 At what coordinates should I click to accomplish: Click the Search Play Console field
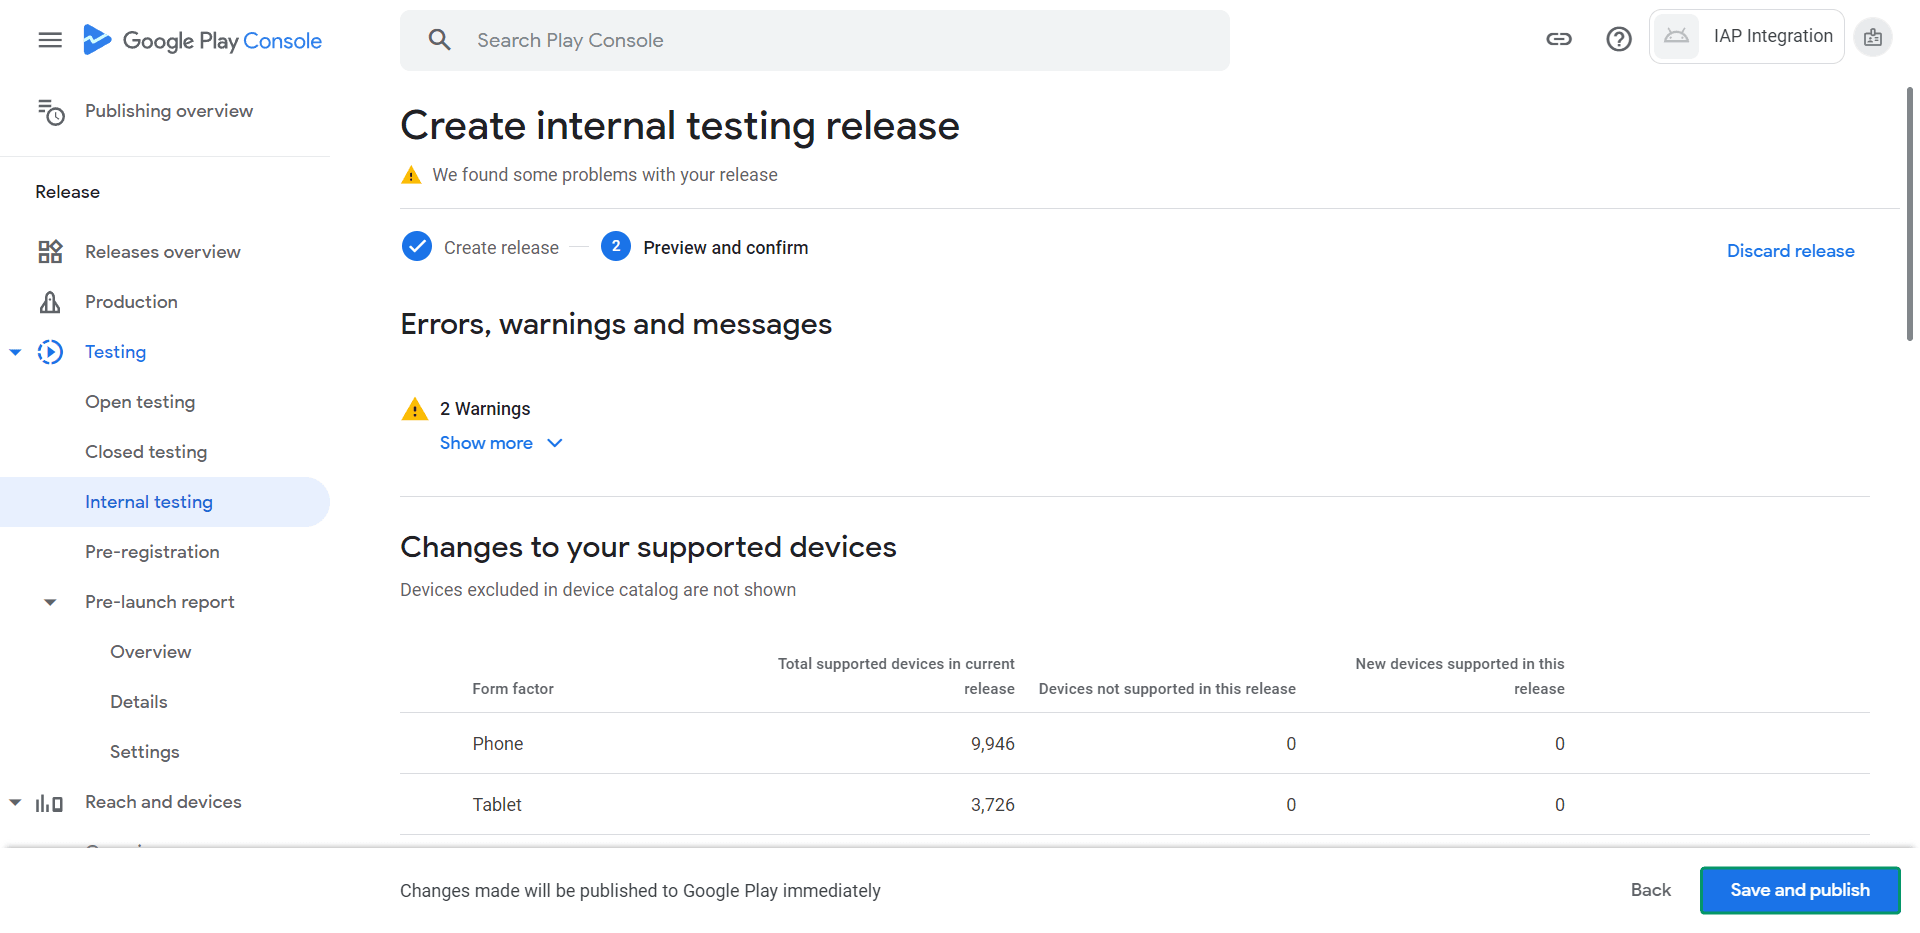click(x=830, y=40)
